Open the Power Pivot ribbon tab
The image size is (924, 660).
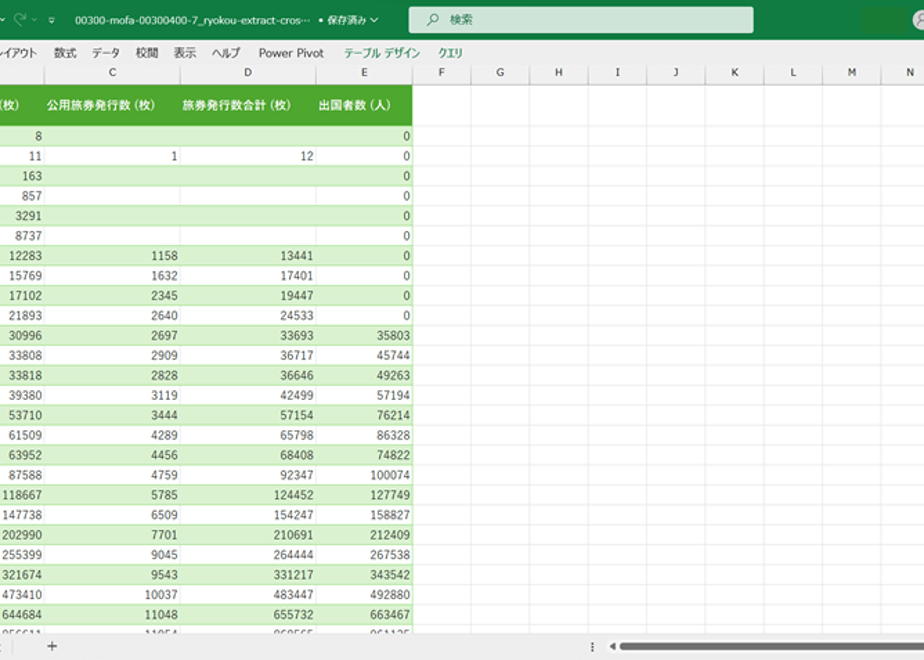[x=291, y=53]
